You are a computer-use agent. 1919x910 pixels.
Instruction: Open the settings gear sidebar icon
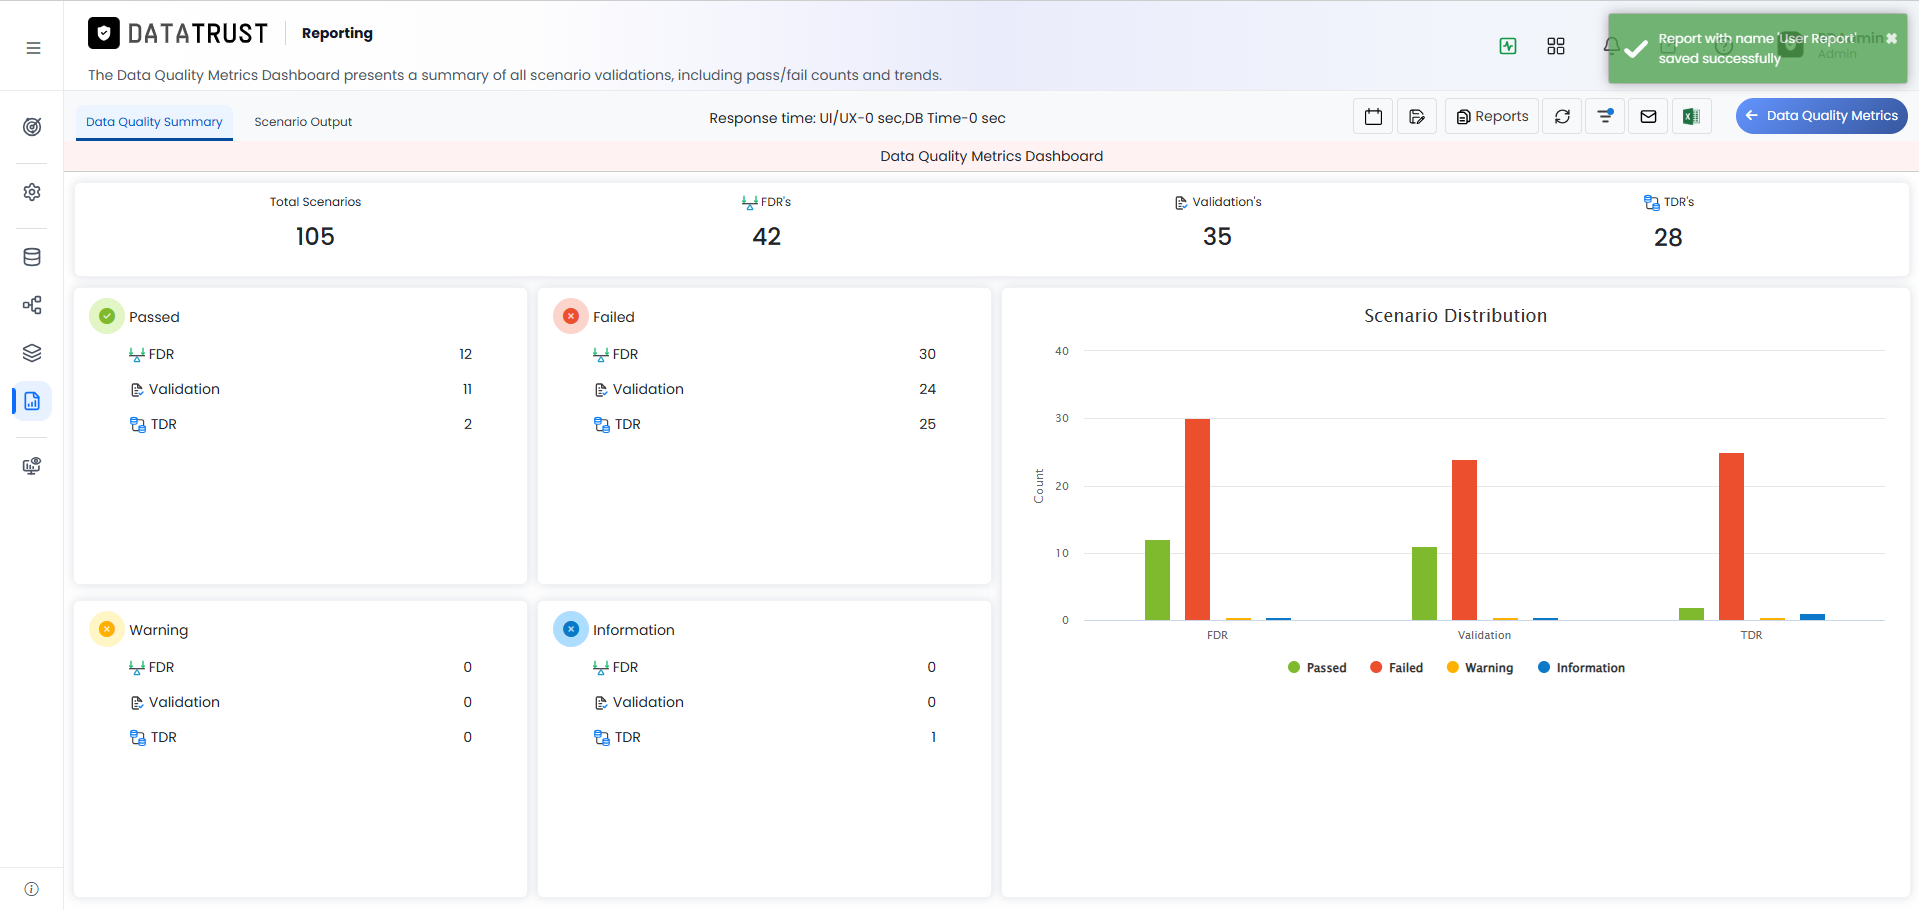point(32,192)
